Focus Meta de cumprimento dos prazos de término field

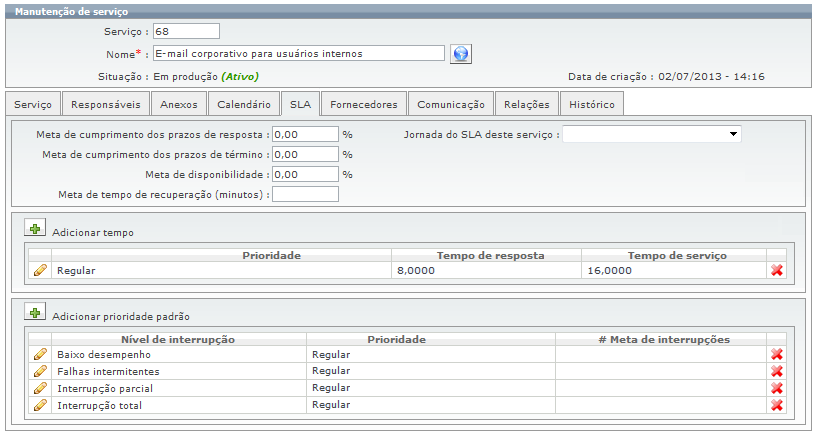(305, 154)
